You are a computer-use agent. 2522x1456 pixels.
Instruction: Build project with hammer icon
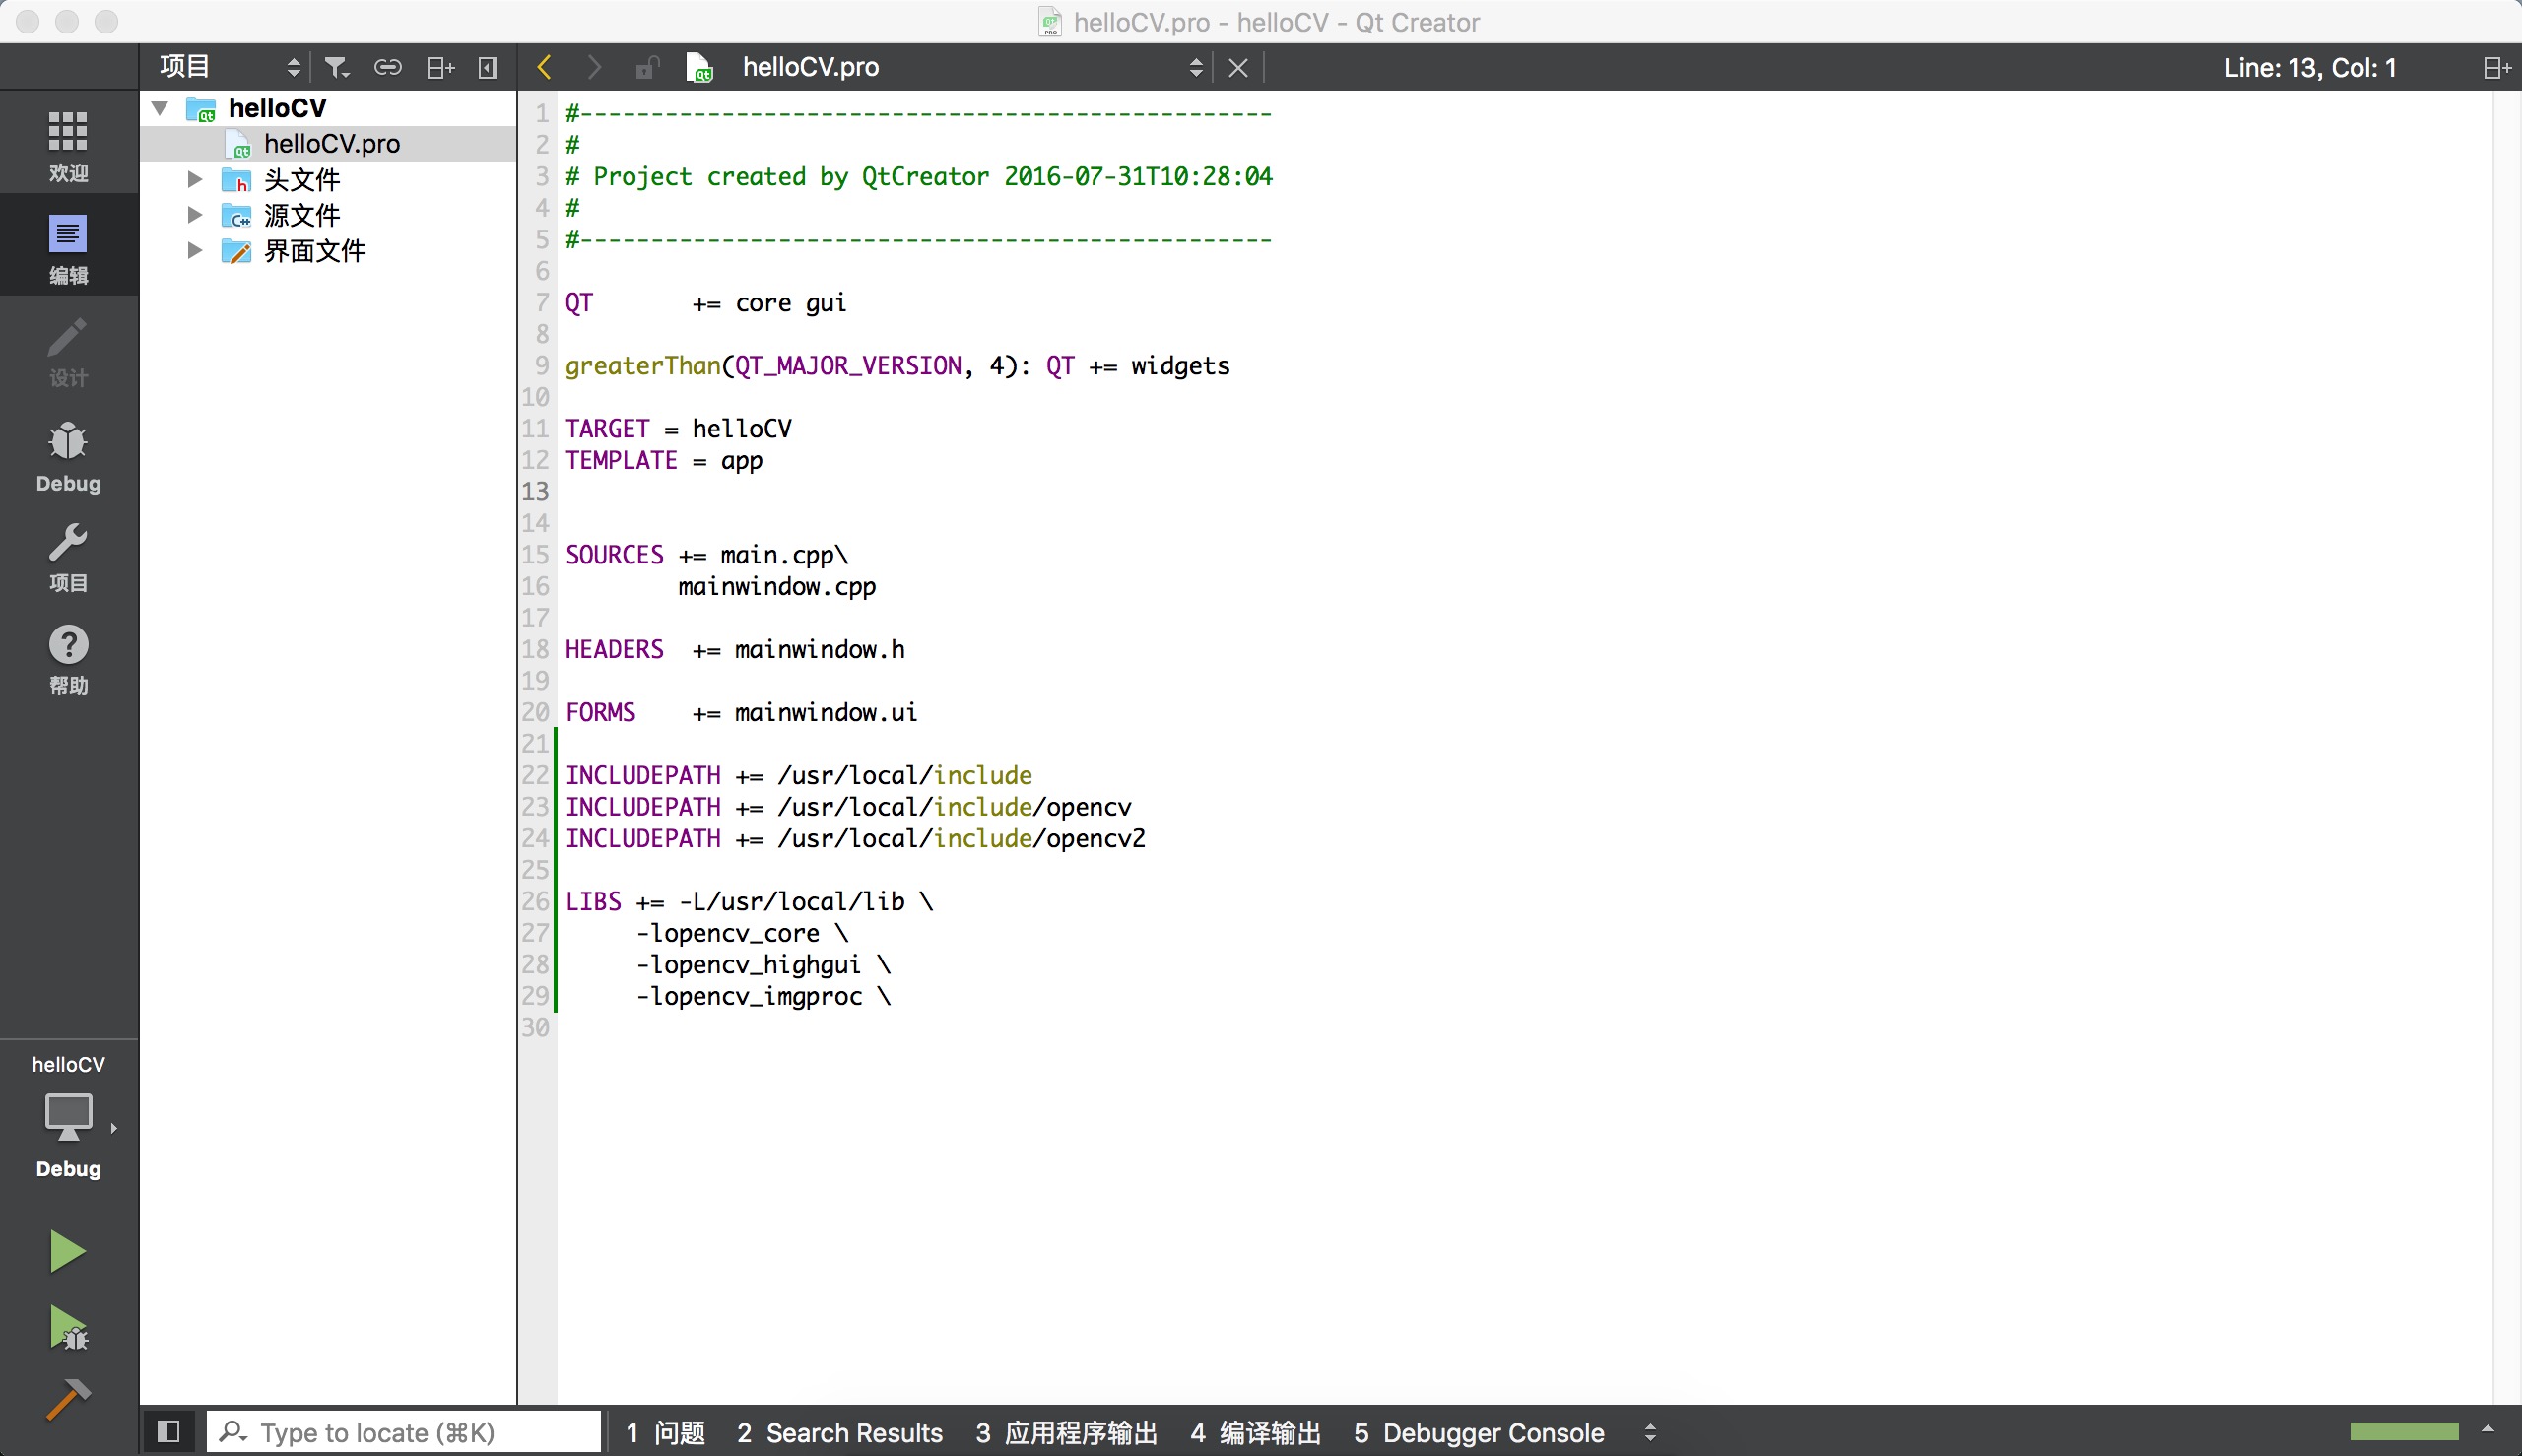tap(68, 1400)
